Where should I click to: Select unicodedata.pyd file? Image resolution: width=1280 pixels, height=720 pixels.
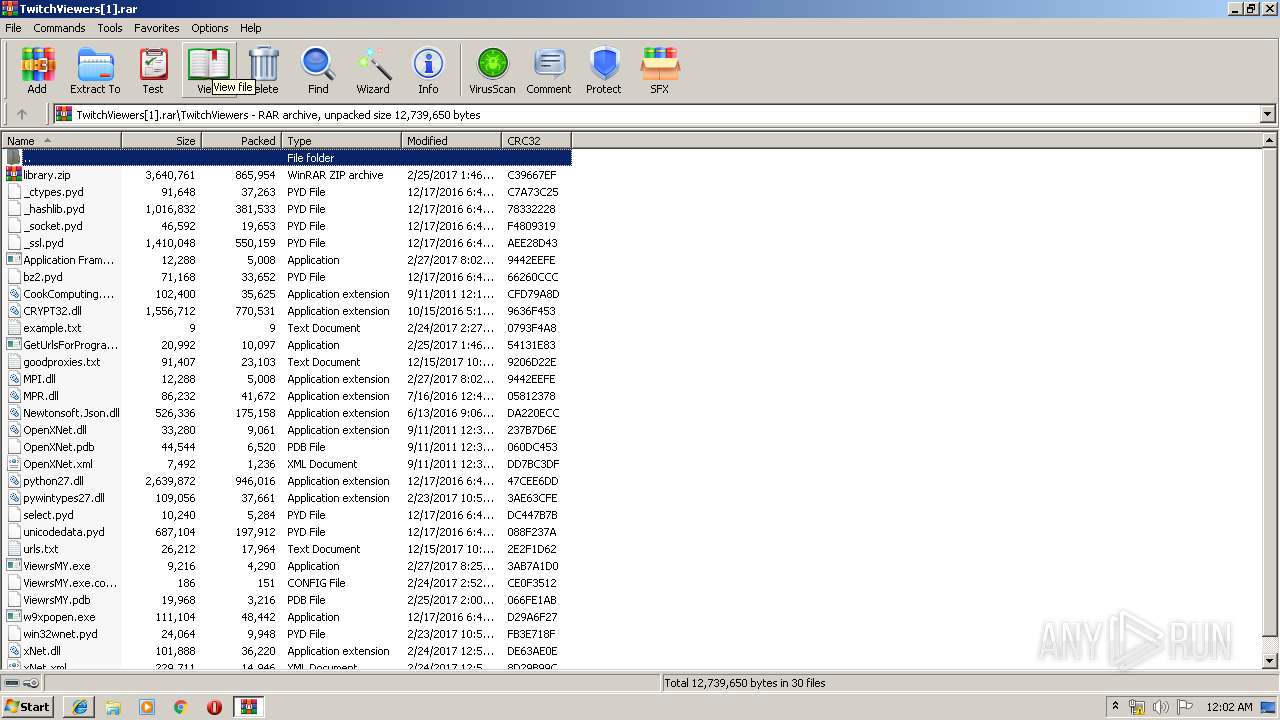click(x=64, y=532)
